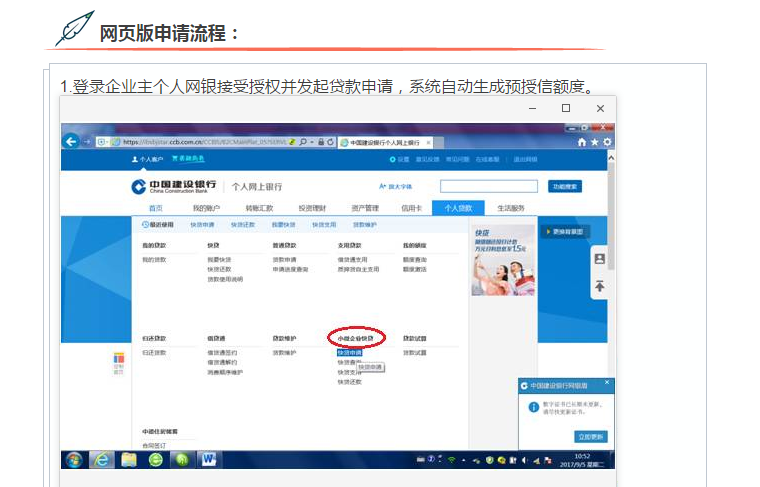Screen dimensions: 760x487
Task: Open the Windows Start button
Action: 74,460
